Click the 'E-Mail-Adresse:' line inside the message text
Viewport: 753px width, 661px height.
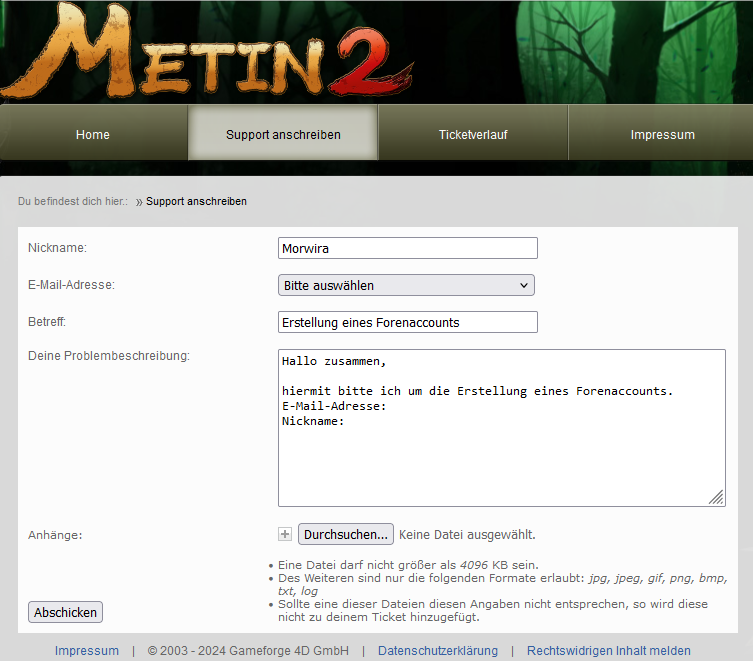pos(334,406)
